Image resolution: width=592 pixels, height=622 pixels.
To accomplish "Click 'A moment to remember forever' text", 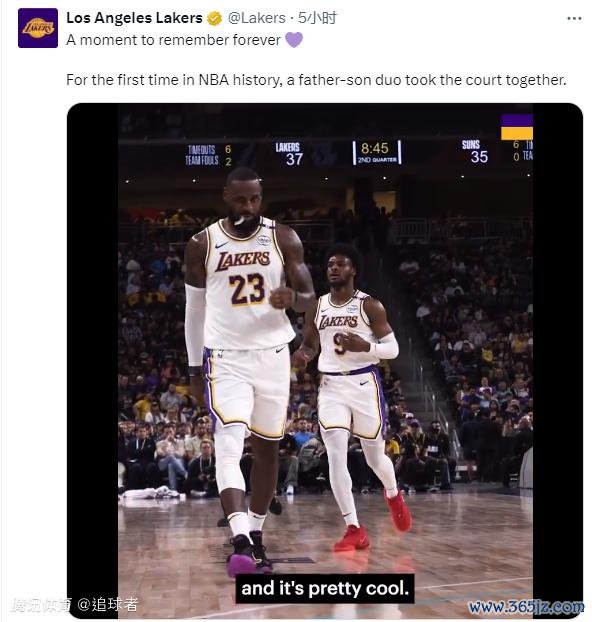I will [173, 40].
